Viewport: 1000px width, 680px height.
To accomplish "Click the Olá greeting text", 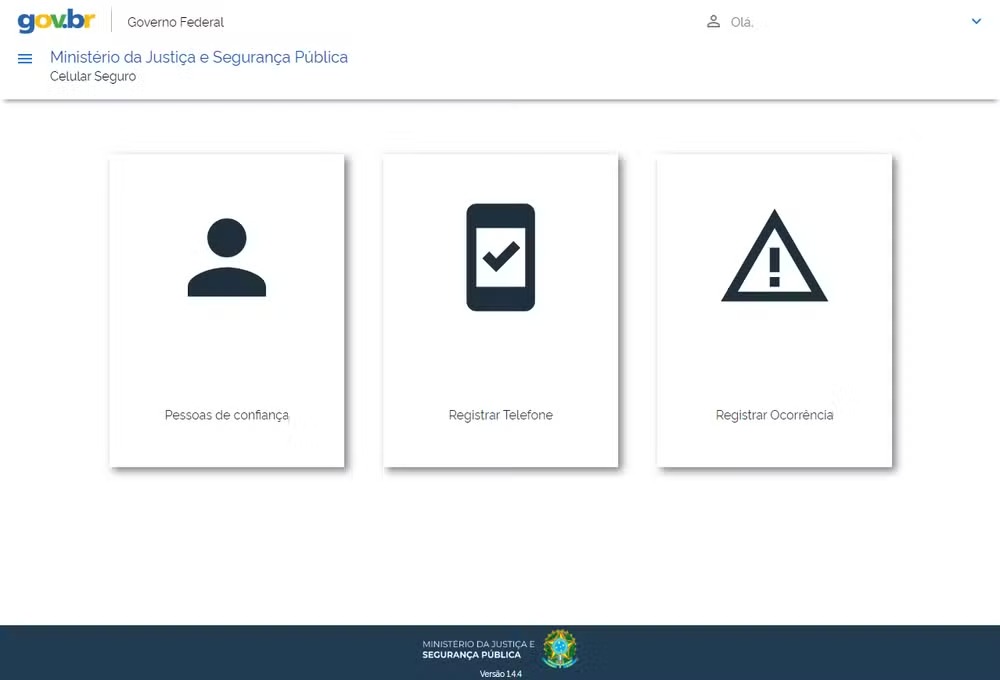I will coord(742,22).
